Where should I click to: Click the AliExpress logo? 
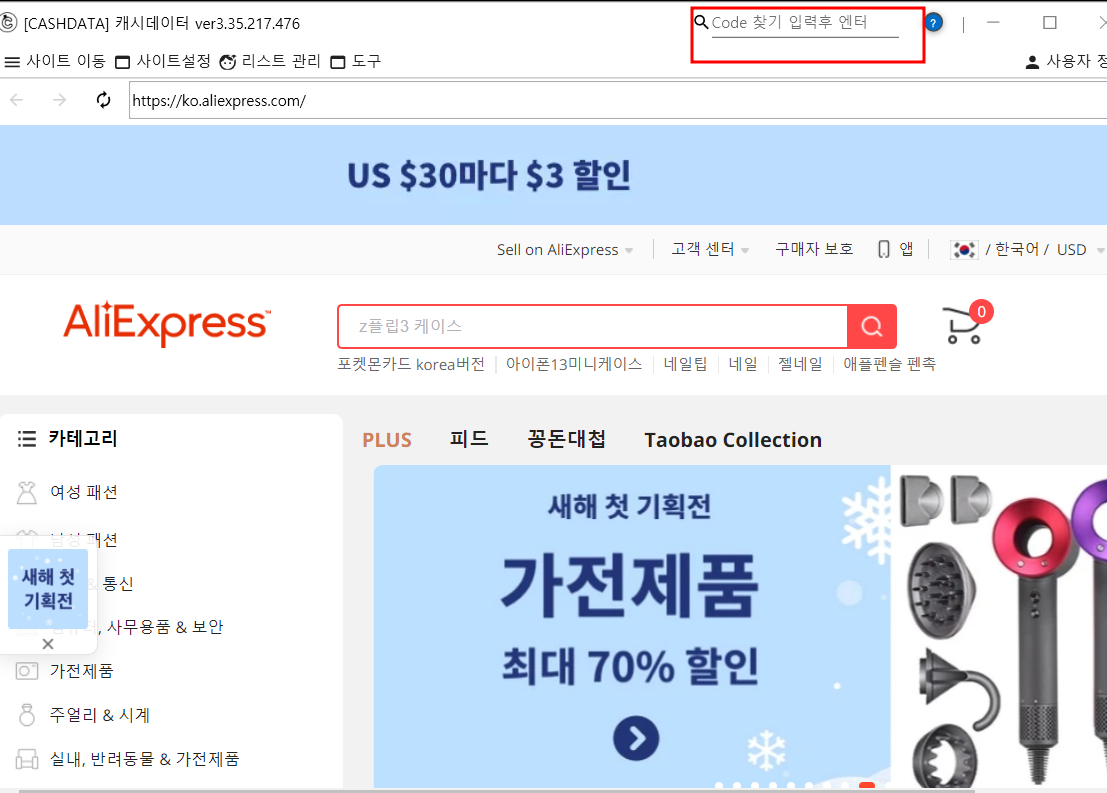point(167,323)
